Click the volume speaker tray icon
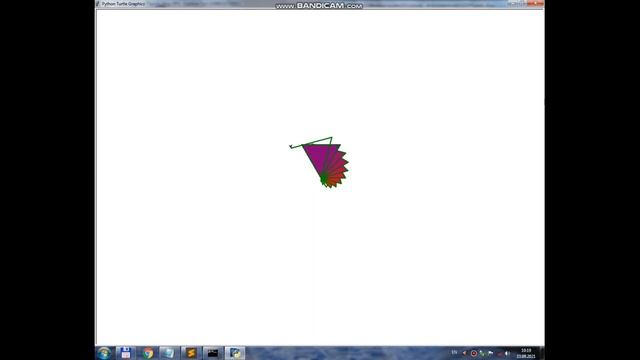Image resolution: width=640 pixels, height=360 pixels. 507,353
